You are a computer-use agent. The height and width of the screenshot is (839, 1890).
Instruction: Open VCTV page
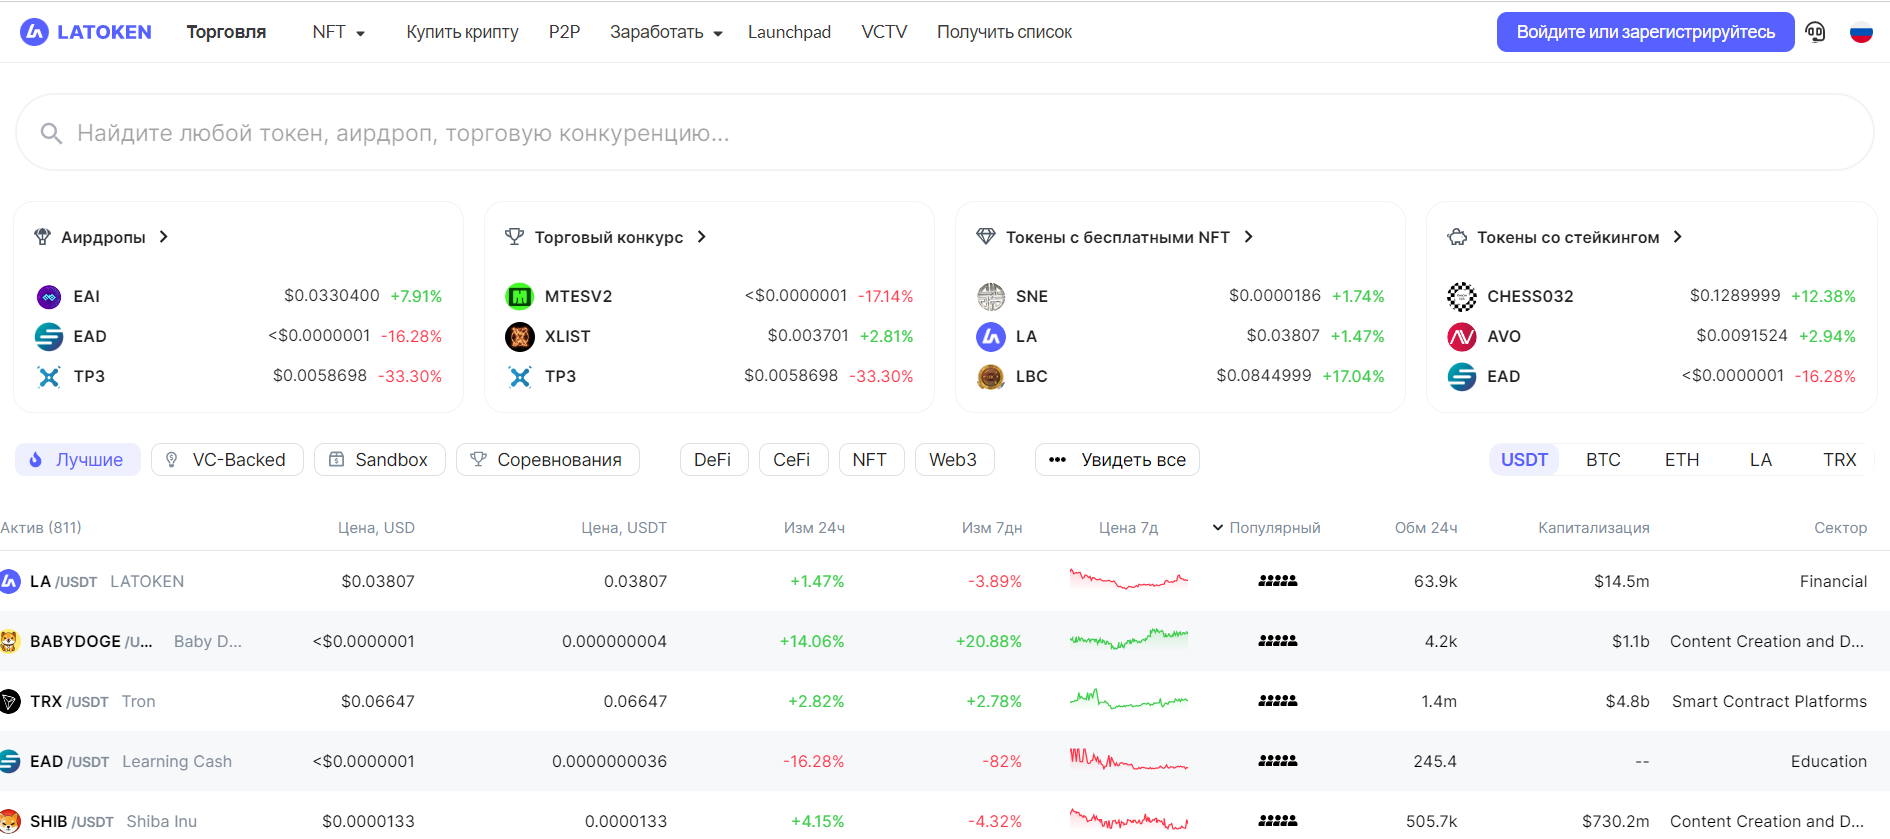tap(884, 32)
